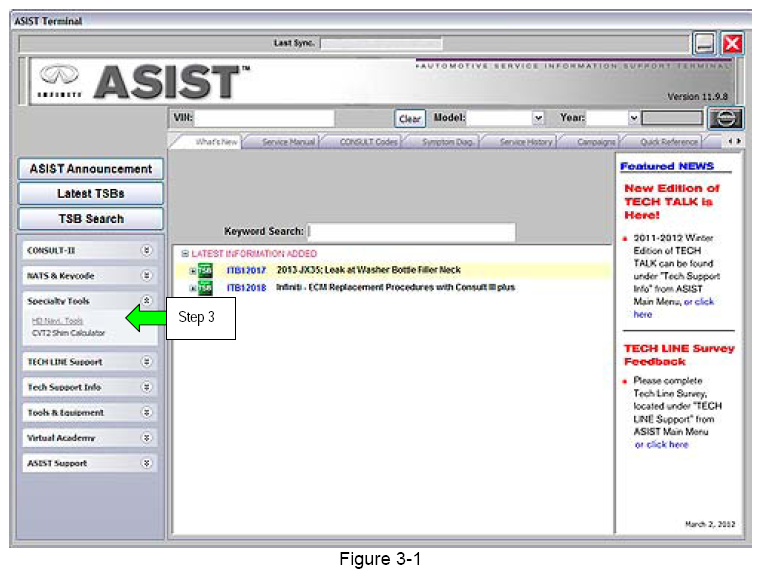
Task: Collapse the Specialty Tools sidebar section
Action: point(146,300)
